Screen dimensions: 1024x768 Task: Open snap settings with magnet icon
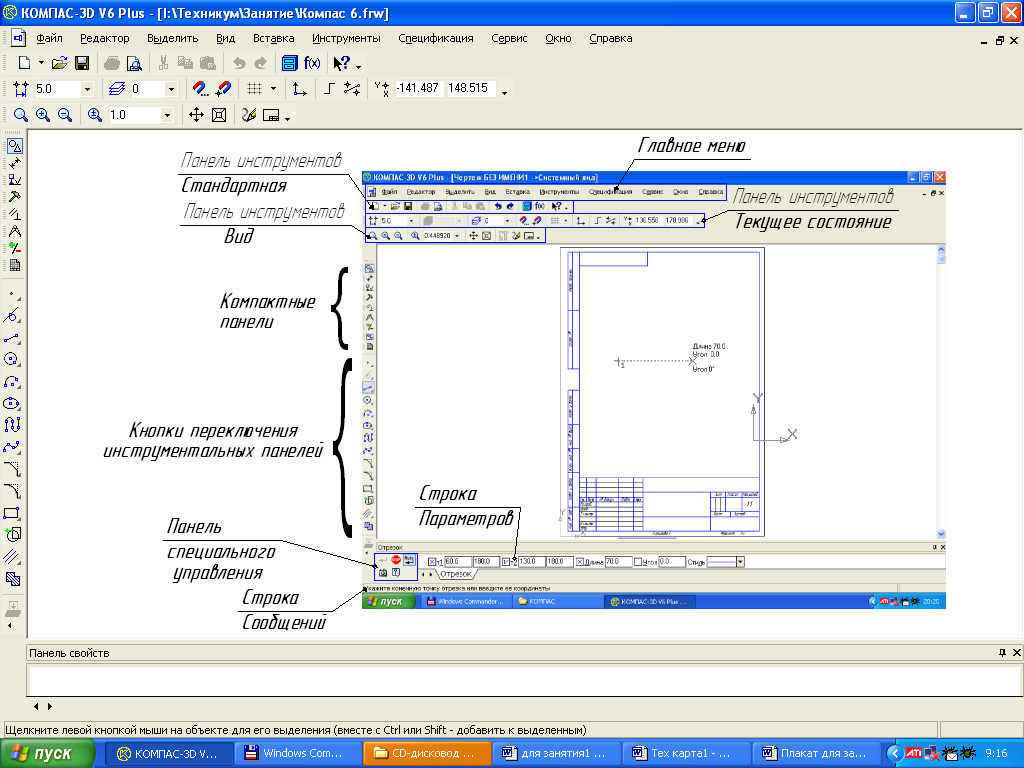tap(200, 88)
